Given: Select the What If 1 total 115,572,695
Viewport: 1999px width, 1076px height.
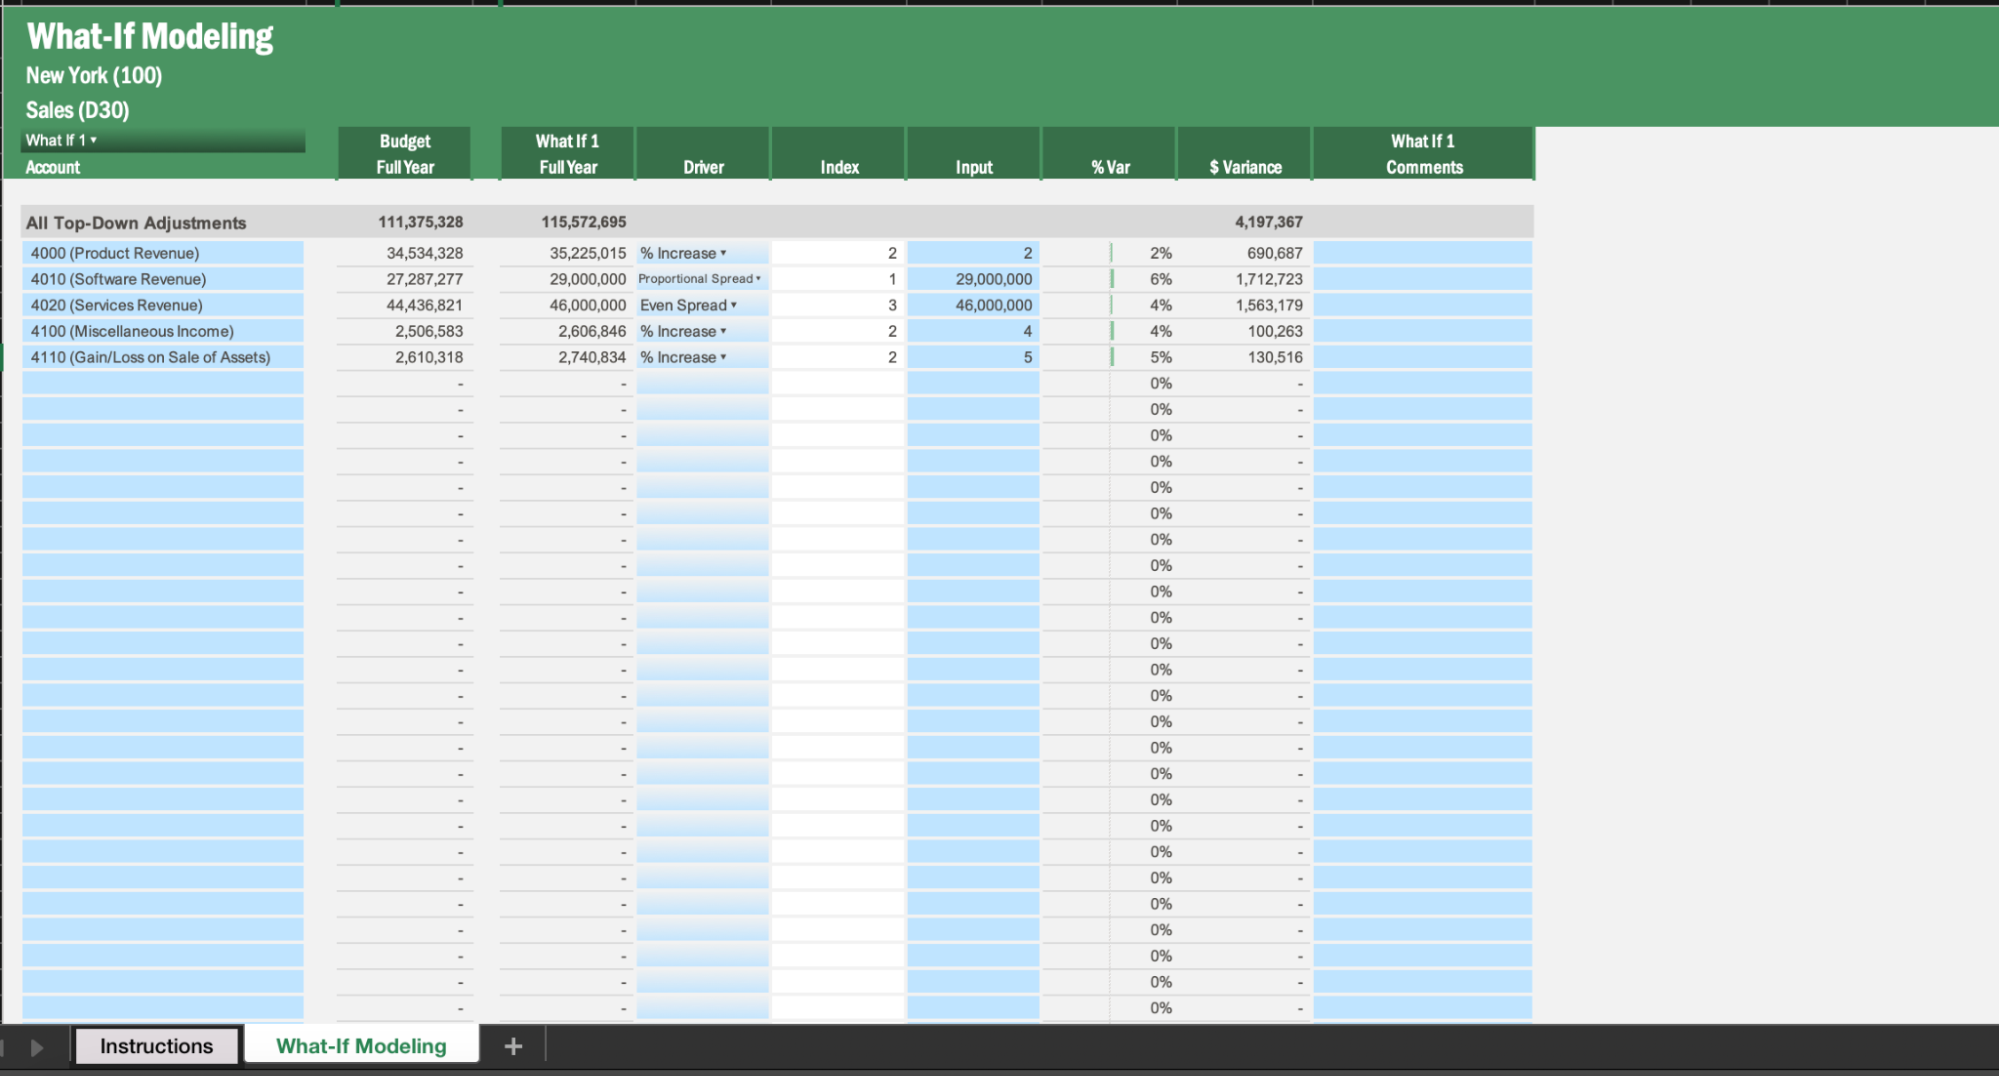Looking at the screenshot, I should pos(583,222).
